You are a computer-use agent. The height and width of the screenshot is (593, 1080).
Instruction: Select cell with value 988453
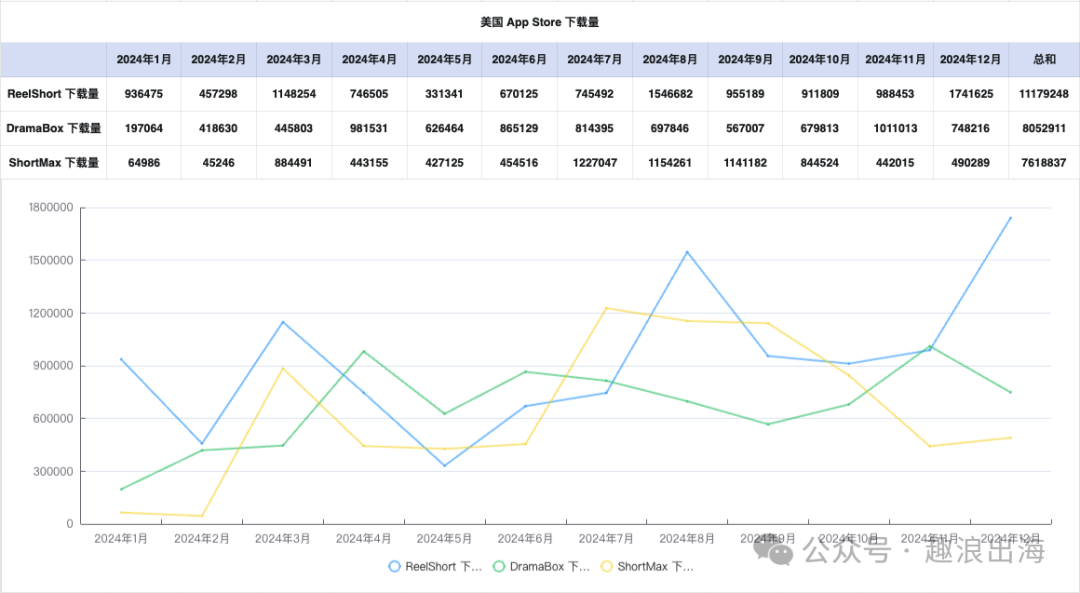point(895,94)
